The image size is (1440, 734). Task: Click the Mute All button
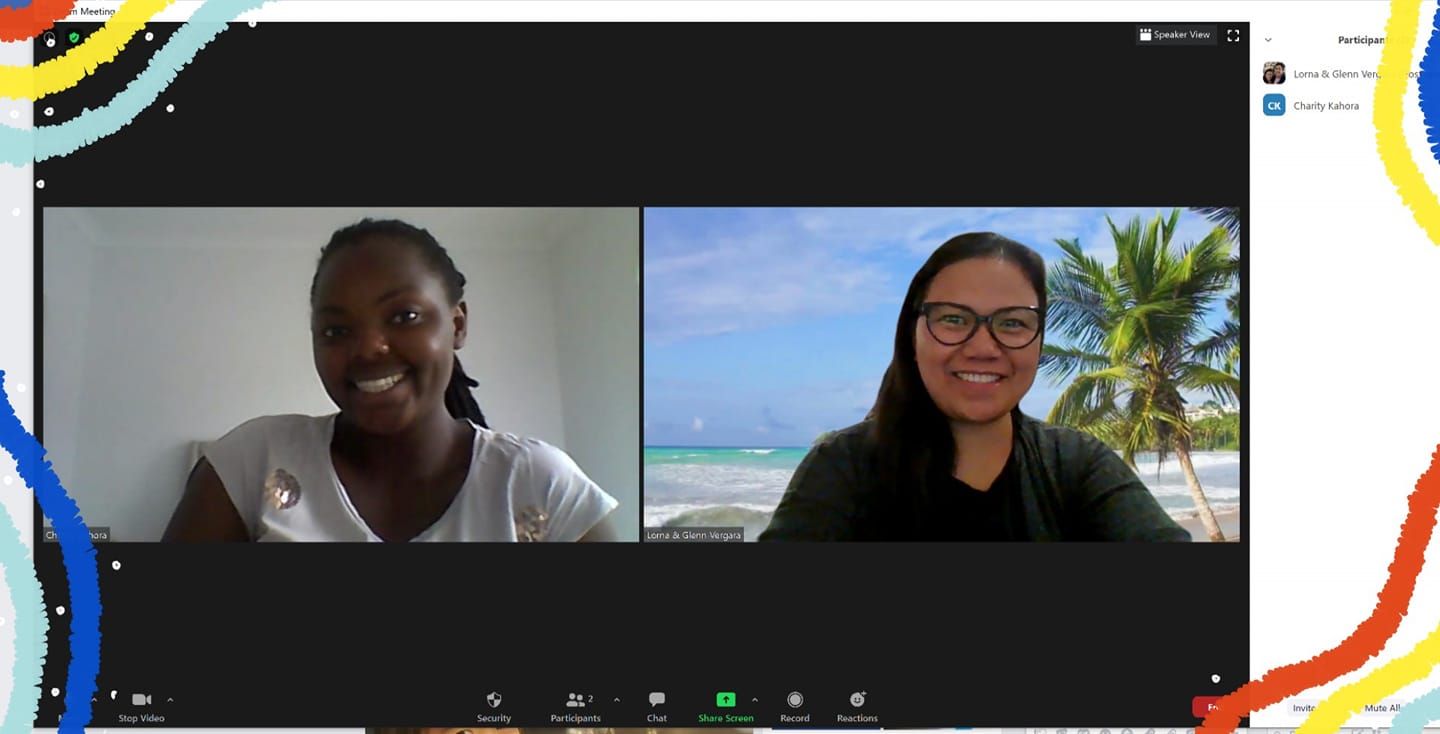1381,708
